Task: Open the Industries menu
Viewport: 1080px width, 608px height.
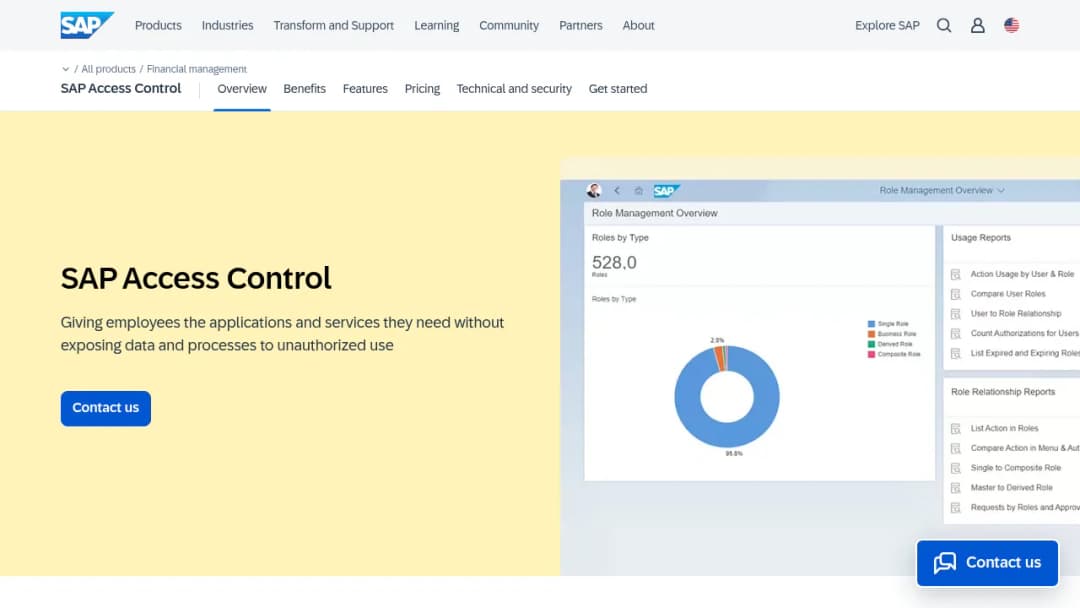Action: click(227, 25)
